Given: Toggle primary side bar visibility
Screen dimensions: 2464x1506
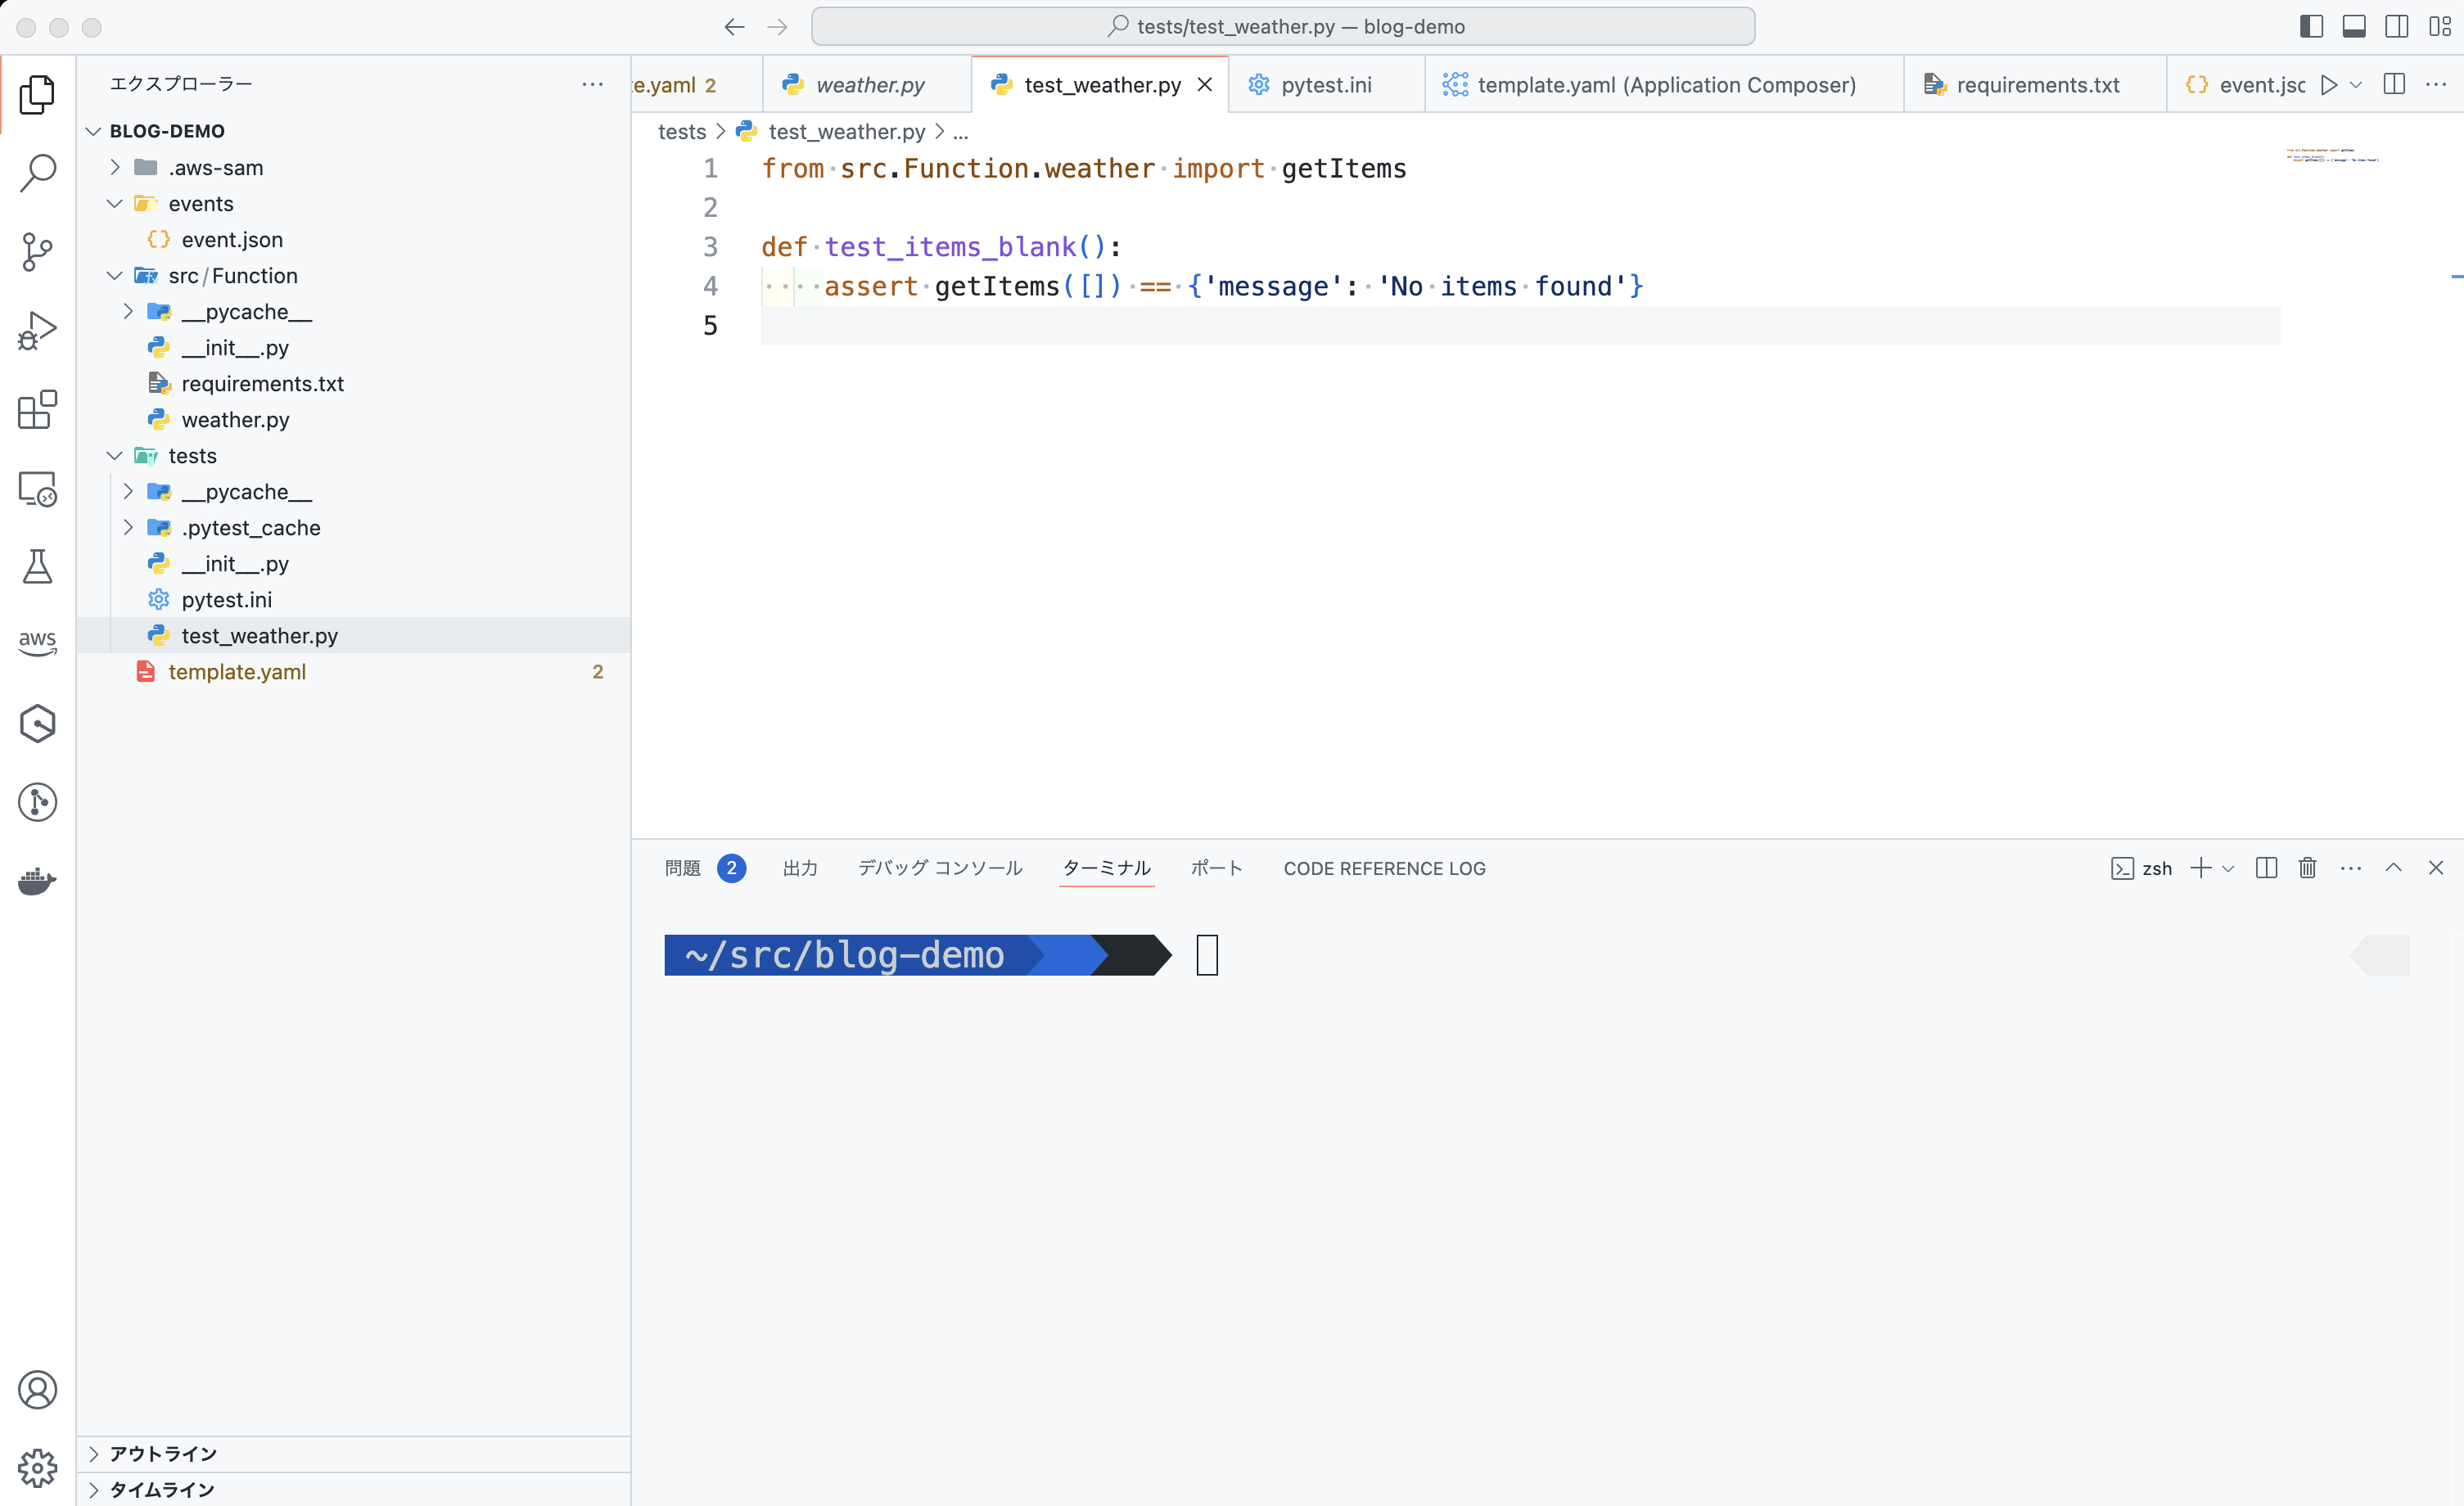Looking at the screenshot, I should coord(2311,27).
